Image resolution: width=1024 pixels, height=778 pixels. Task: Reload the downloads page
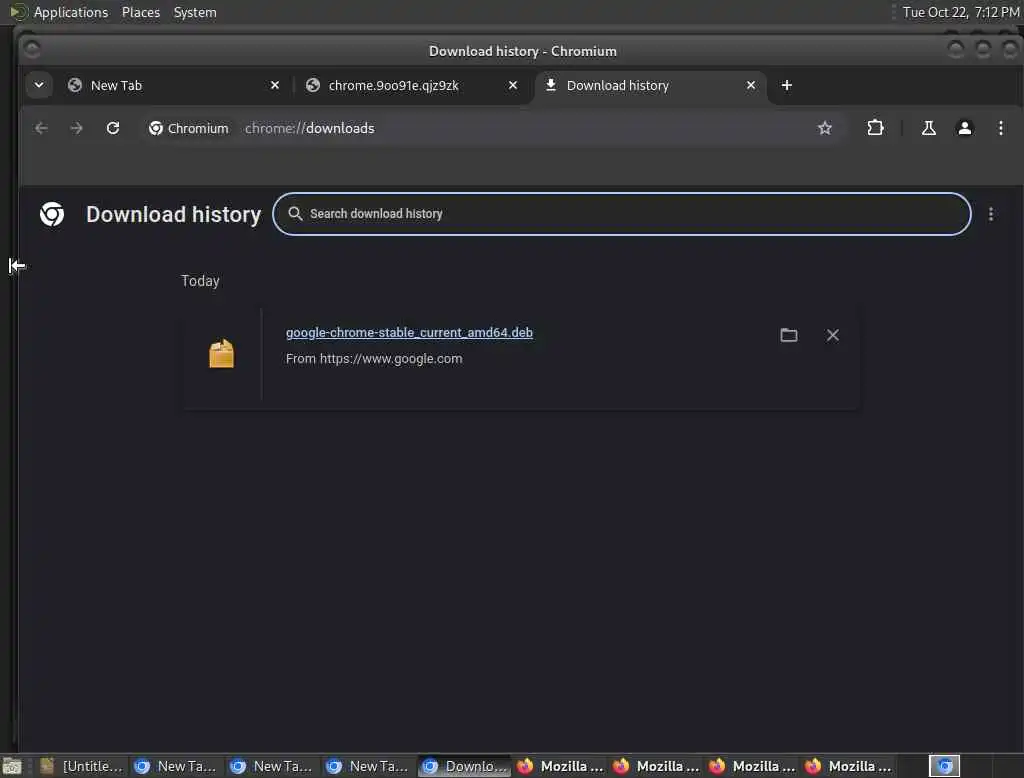coord(113,128)
